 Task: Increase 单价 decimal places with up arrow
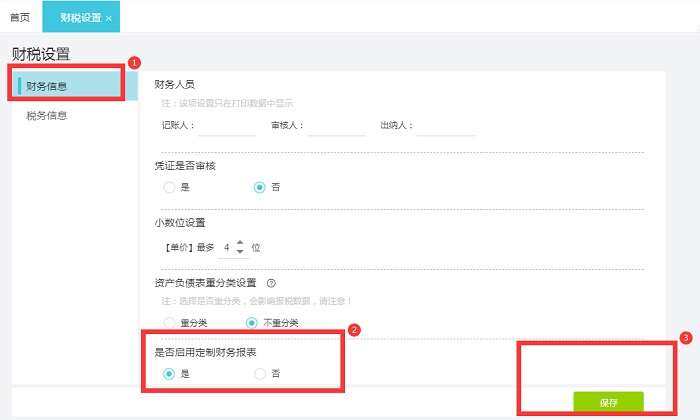[x=240, y=242]
